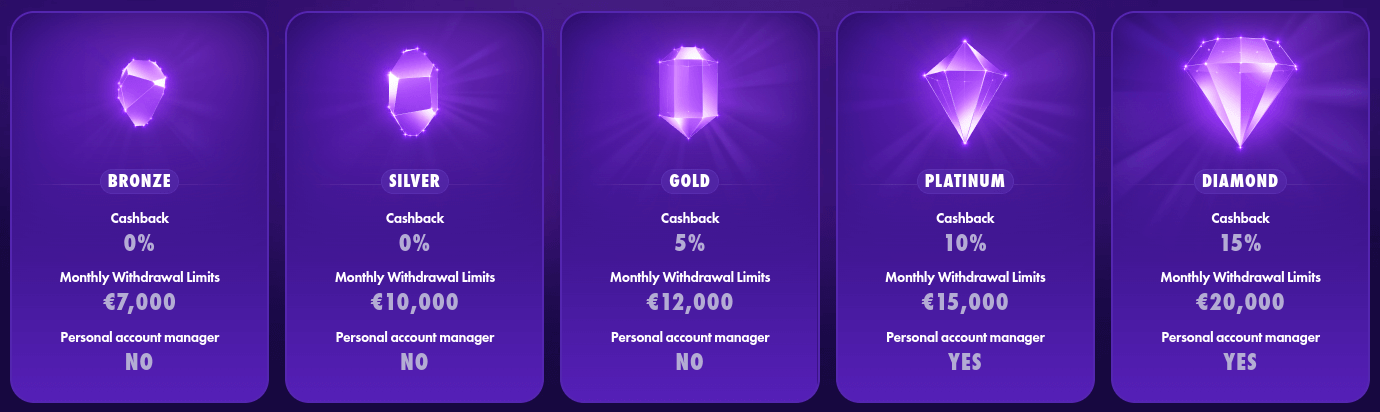Viewport: 1380px width, 412px height.
Task: Select the GOLD tier label
Action: click(x=690, y=181)
